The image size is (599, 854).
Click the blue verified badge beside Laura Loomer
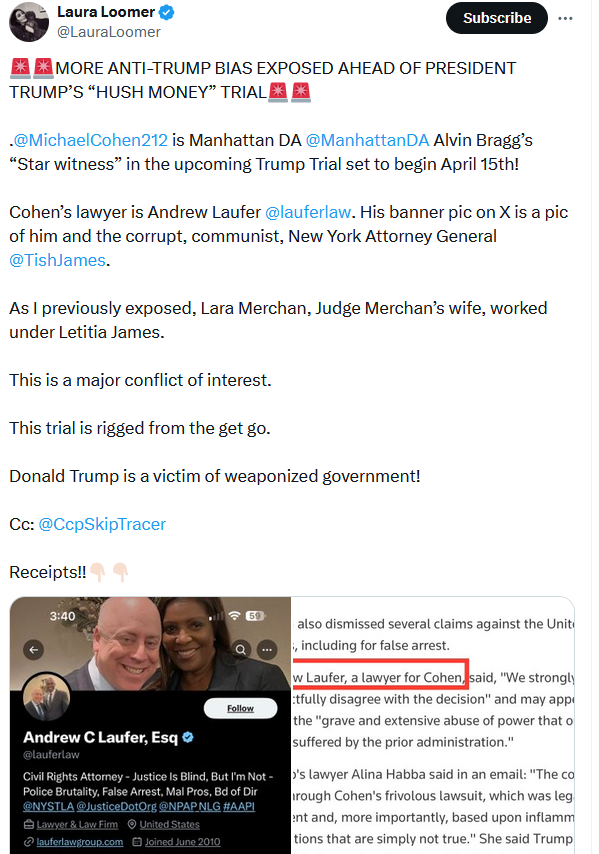coord(166,12)
